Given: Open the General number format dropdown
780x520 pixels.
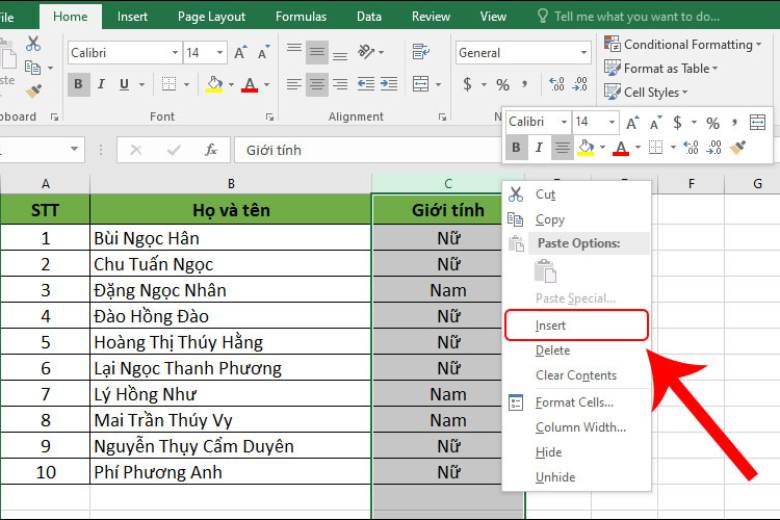Looking at the screenshot, I should [x=584, y=53].
